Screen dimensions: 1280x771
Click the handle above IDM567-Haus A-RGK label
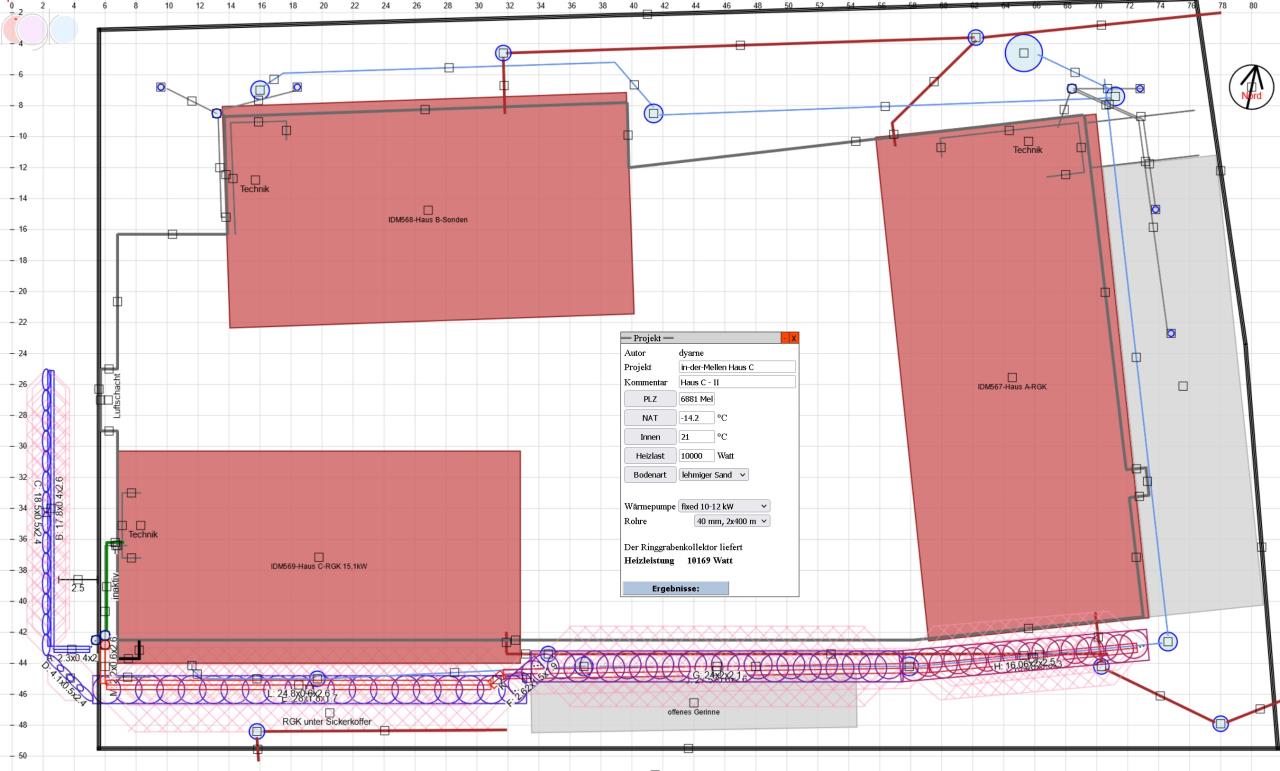[1012, 377]
